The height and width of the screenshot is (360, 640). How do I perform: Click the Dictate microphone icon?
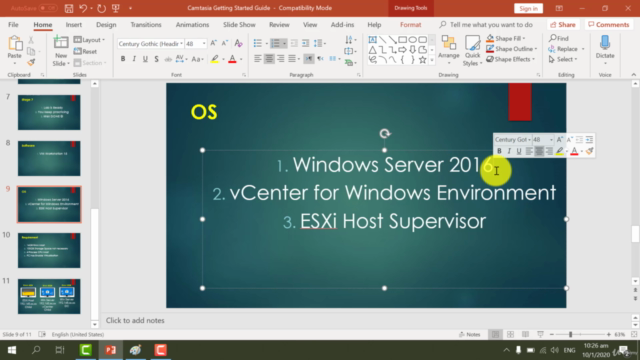605,49
